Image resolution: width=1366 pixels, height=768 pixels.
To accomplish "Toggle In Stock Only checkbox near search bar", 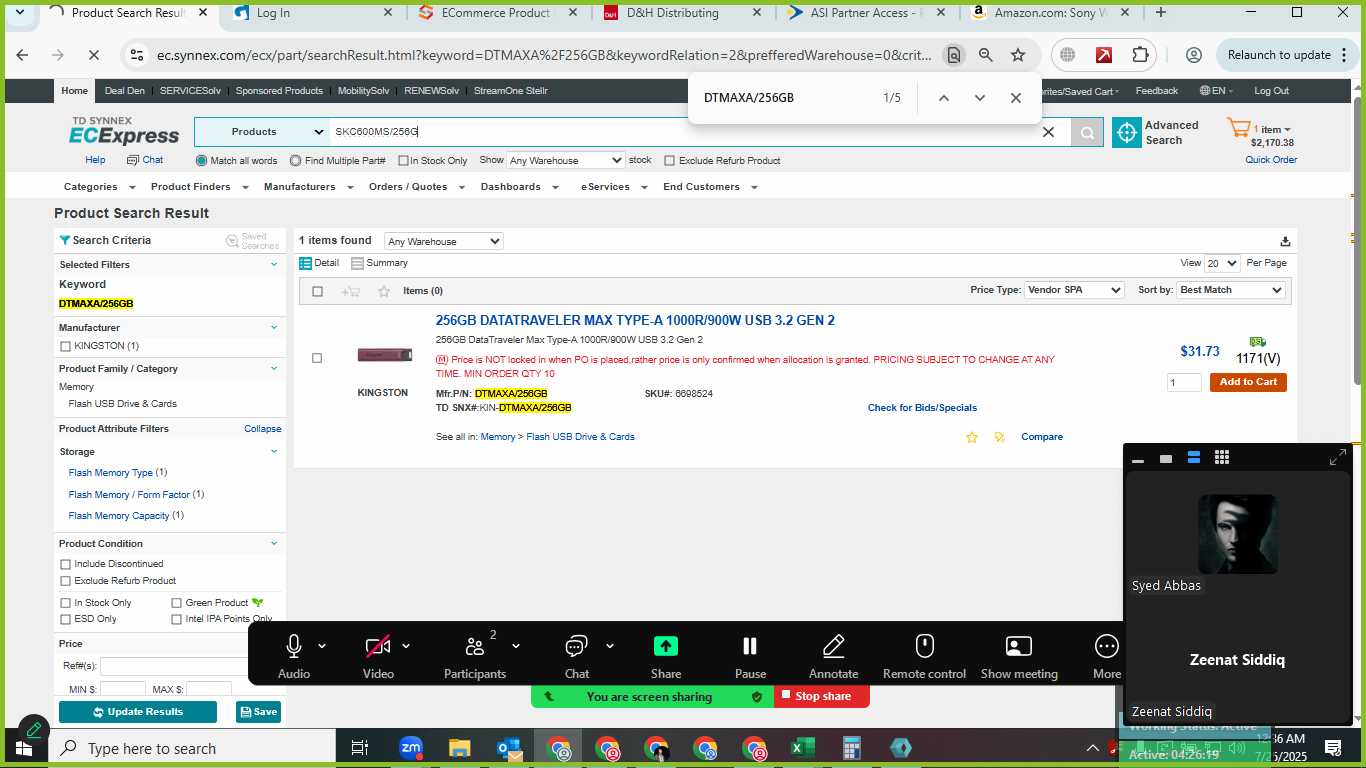I will pos(403,160).
